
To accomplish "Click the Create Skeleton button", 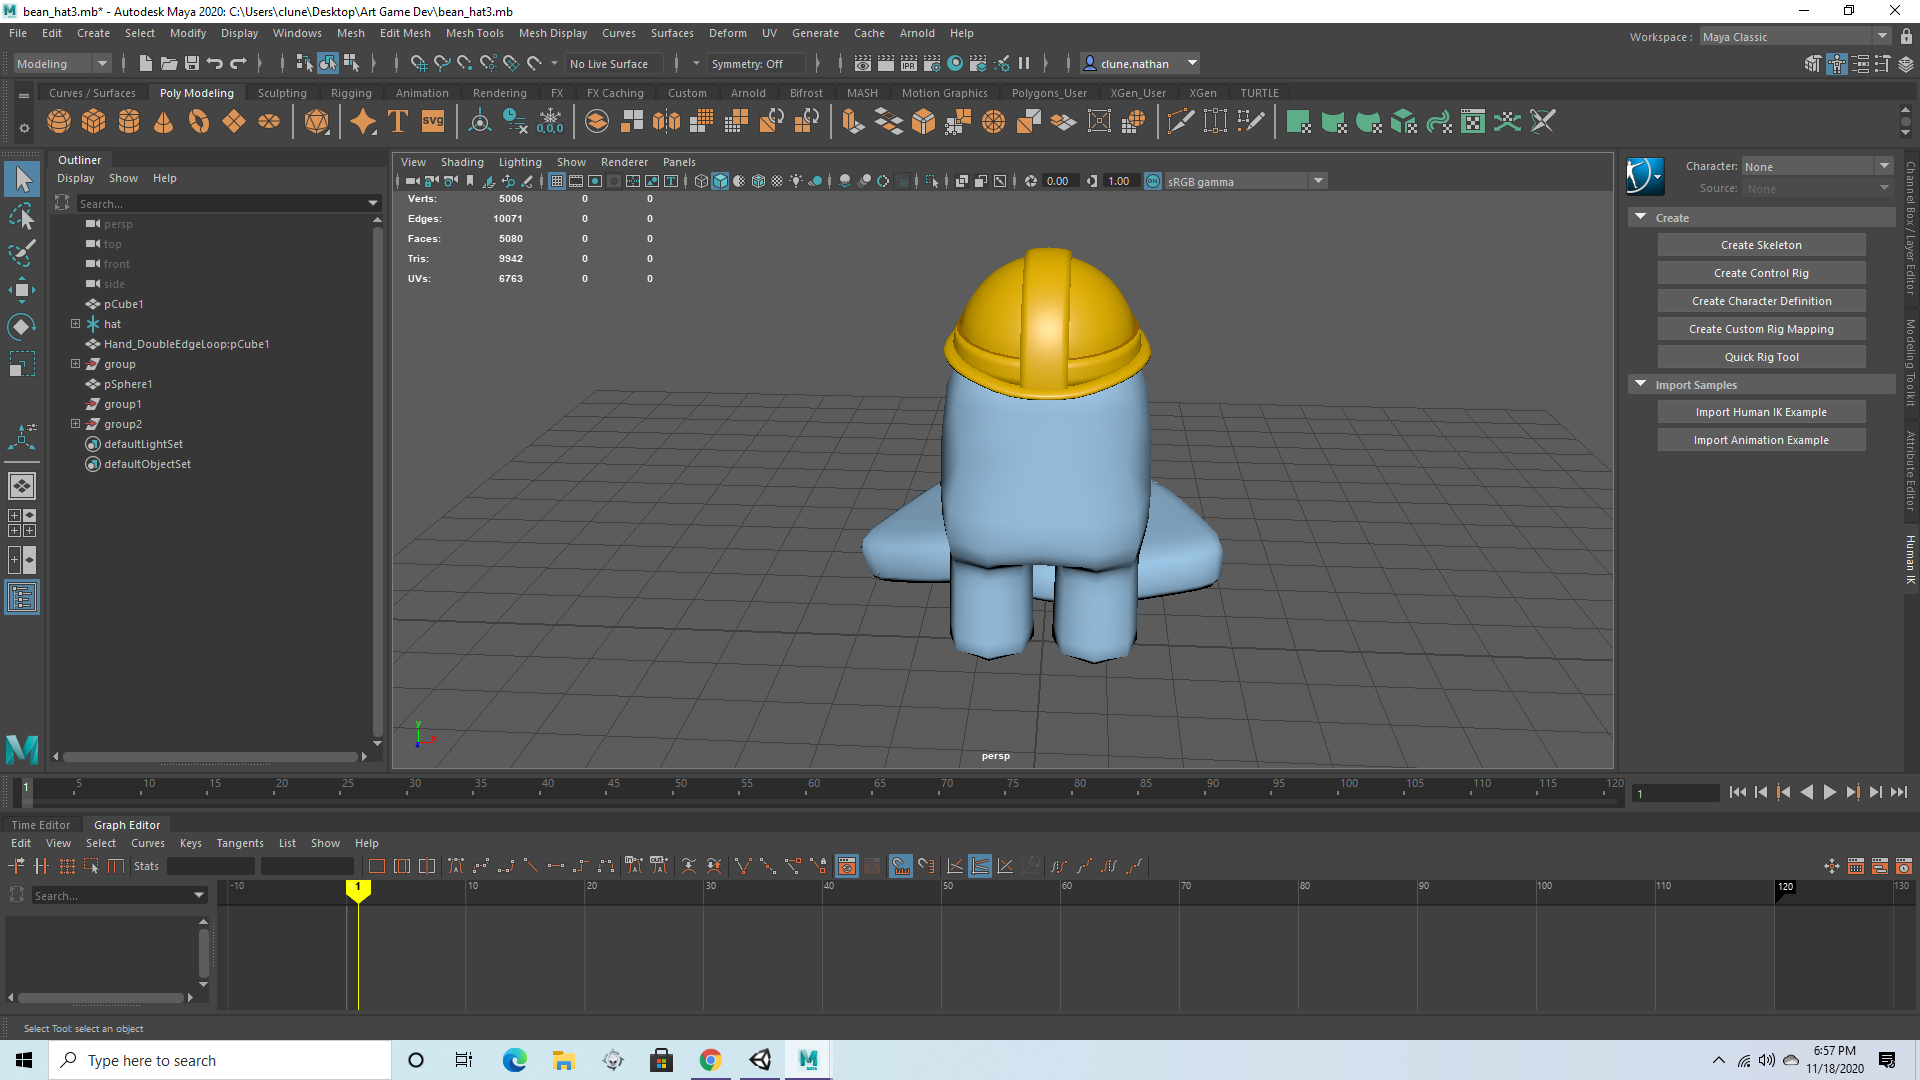I will click(x=1760, y=245).
